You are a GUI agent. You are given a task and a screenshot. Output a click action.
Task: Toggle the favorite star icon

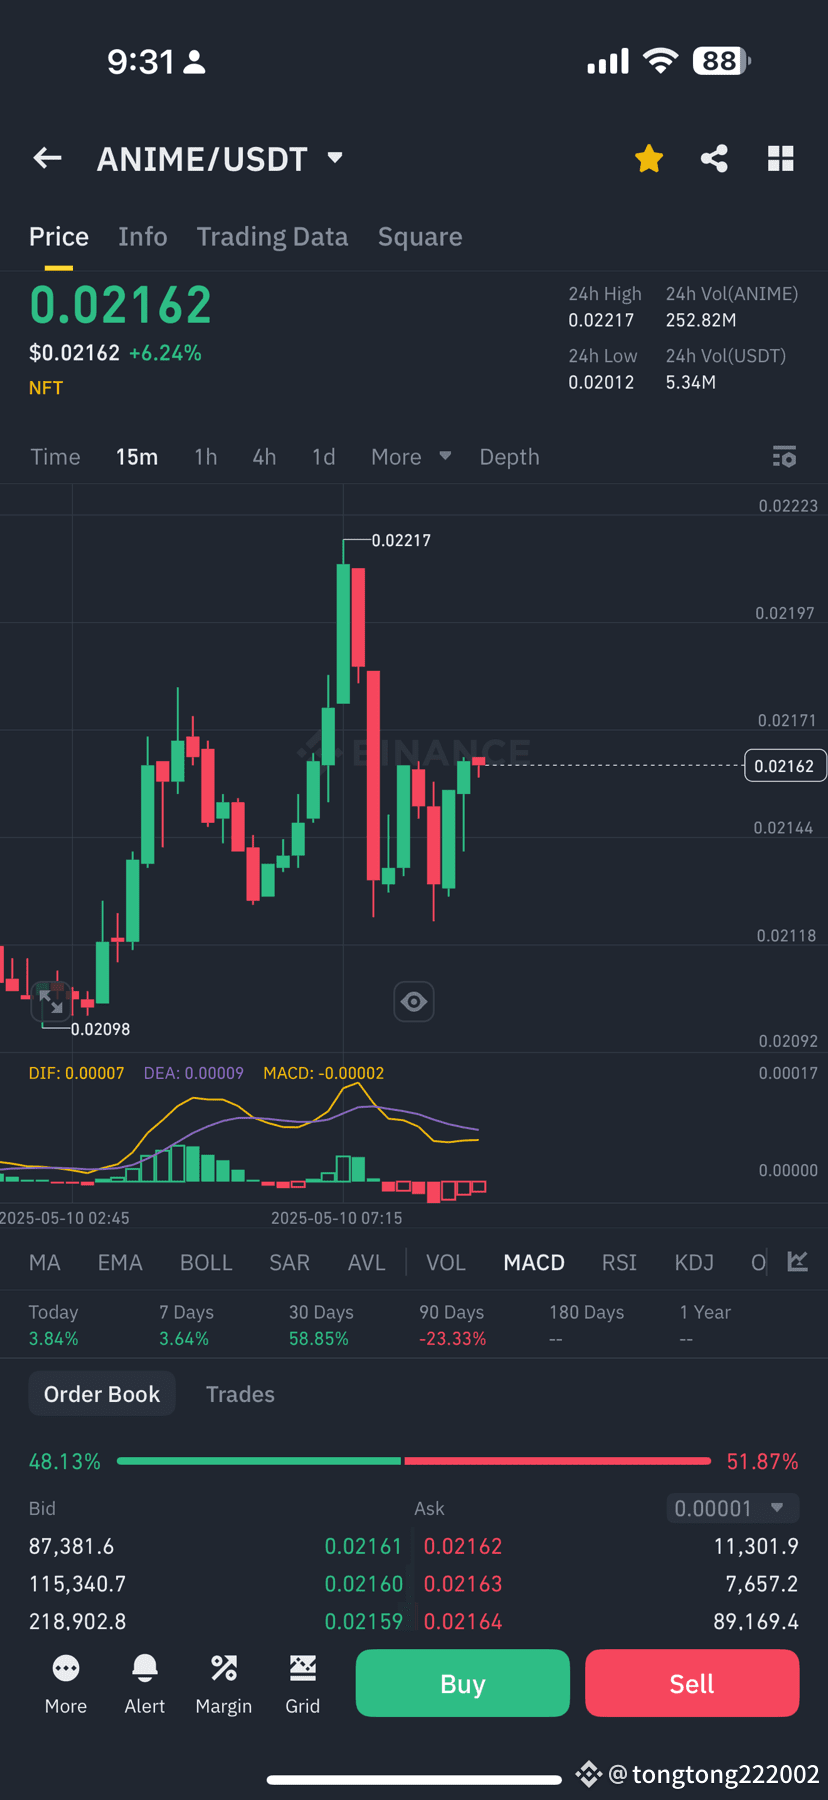coord(649,158)
